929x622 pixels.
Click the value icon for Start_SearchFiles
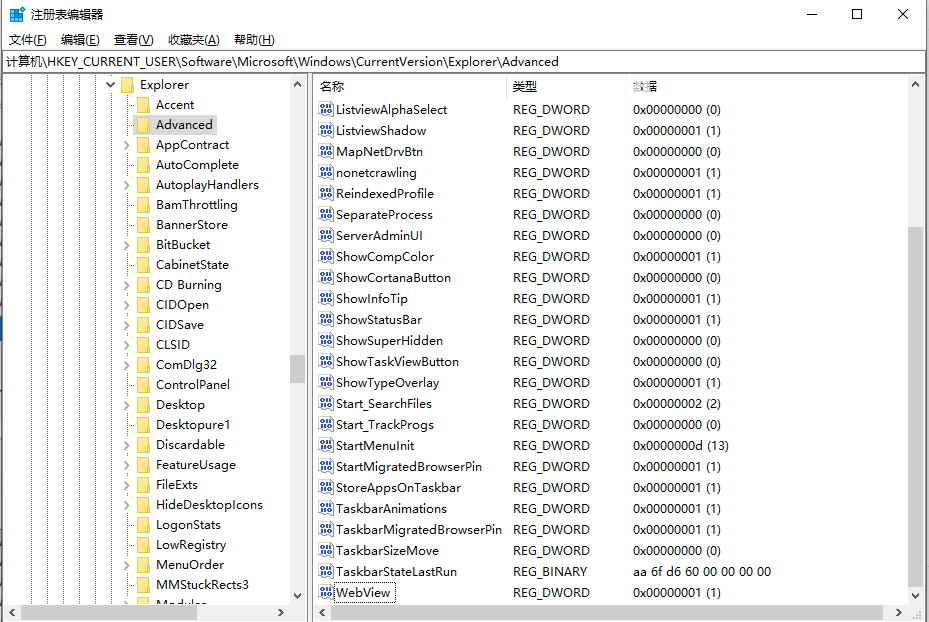tap(326, 403)
